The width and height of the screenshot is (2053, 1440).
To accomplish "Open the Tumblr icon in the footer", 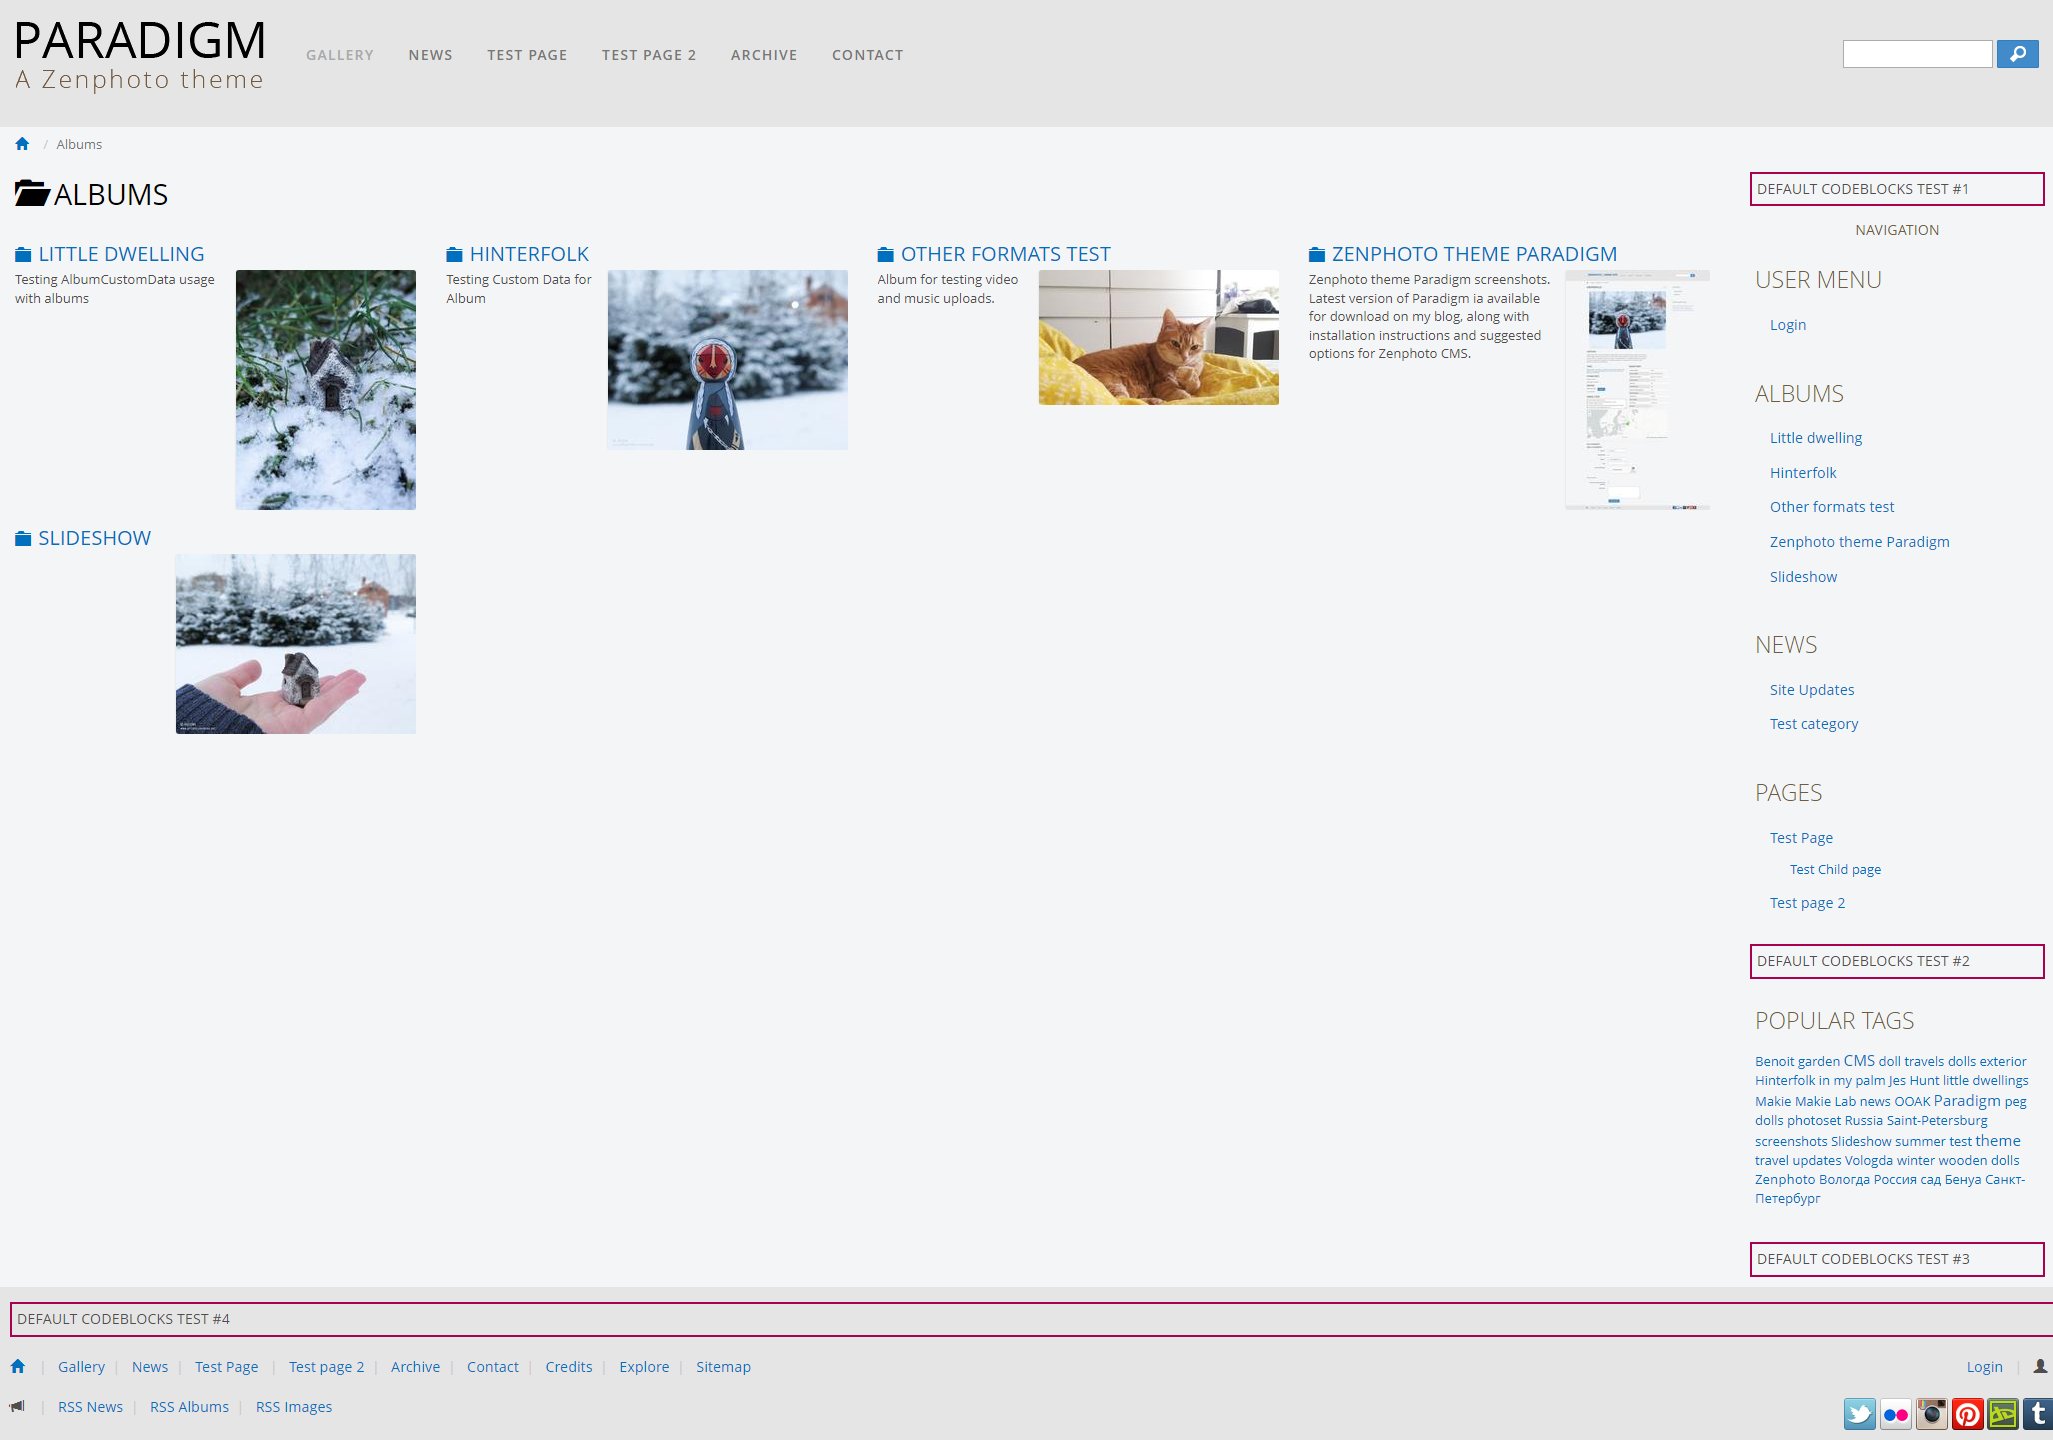I will [x=2036, y=1414].
